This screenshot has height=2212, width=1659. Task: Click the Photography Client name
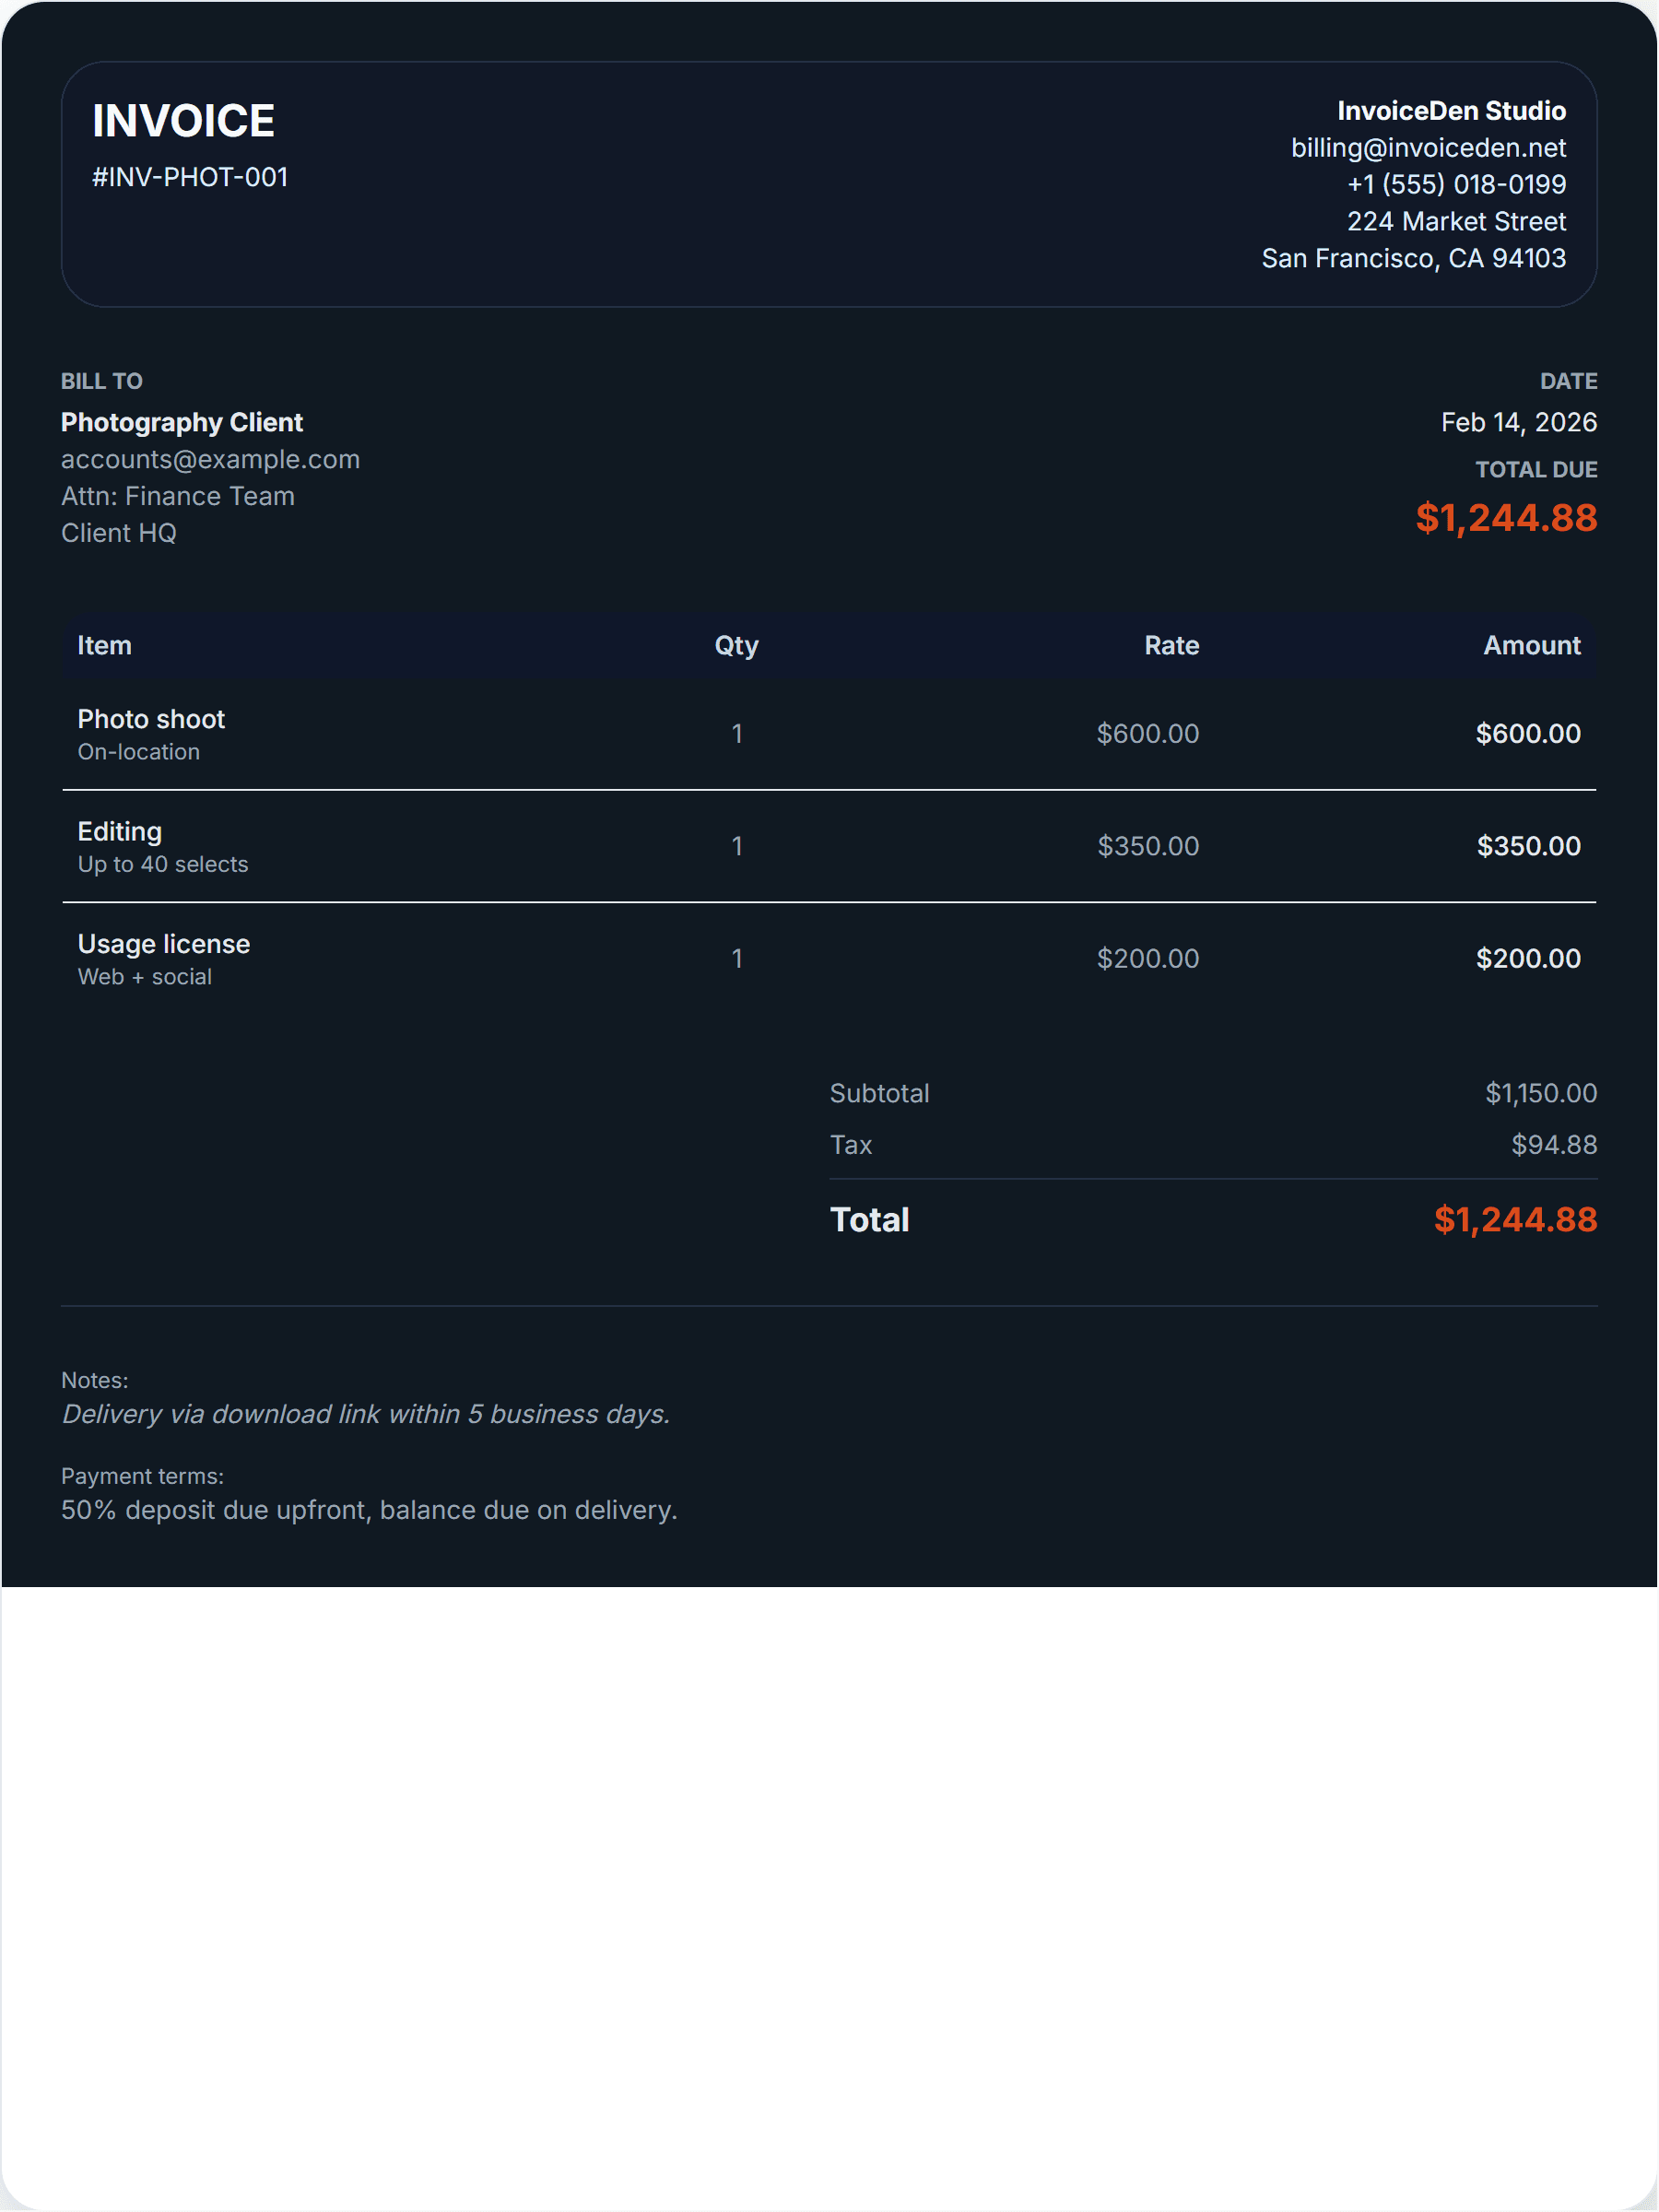click(x=181, y=422)
